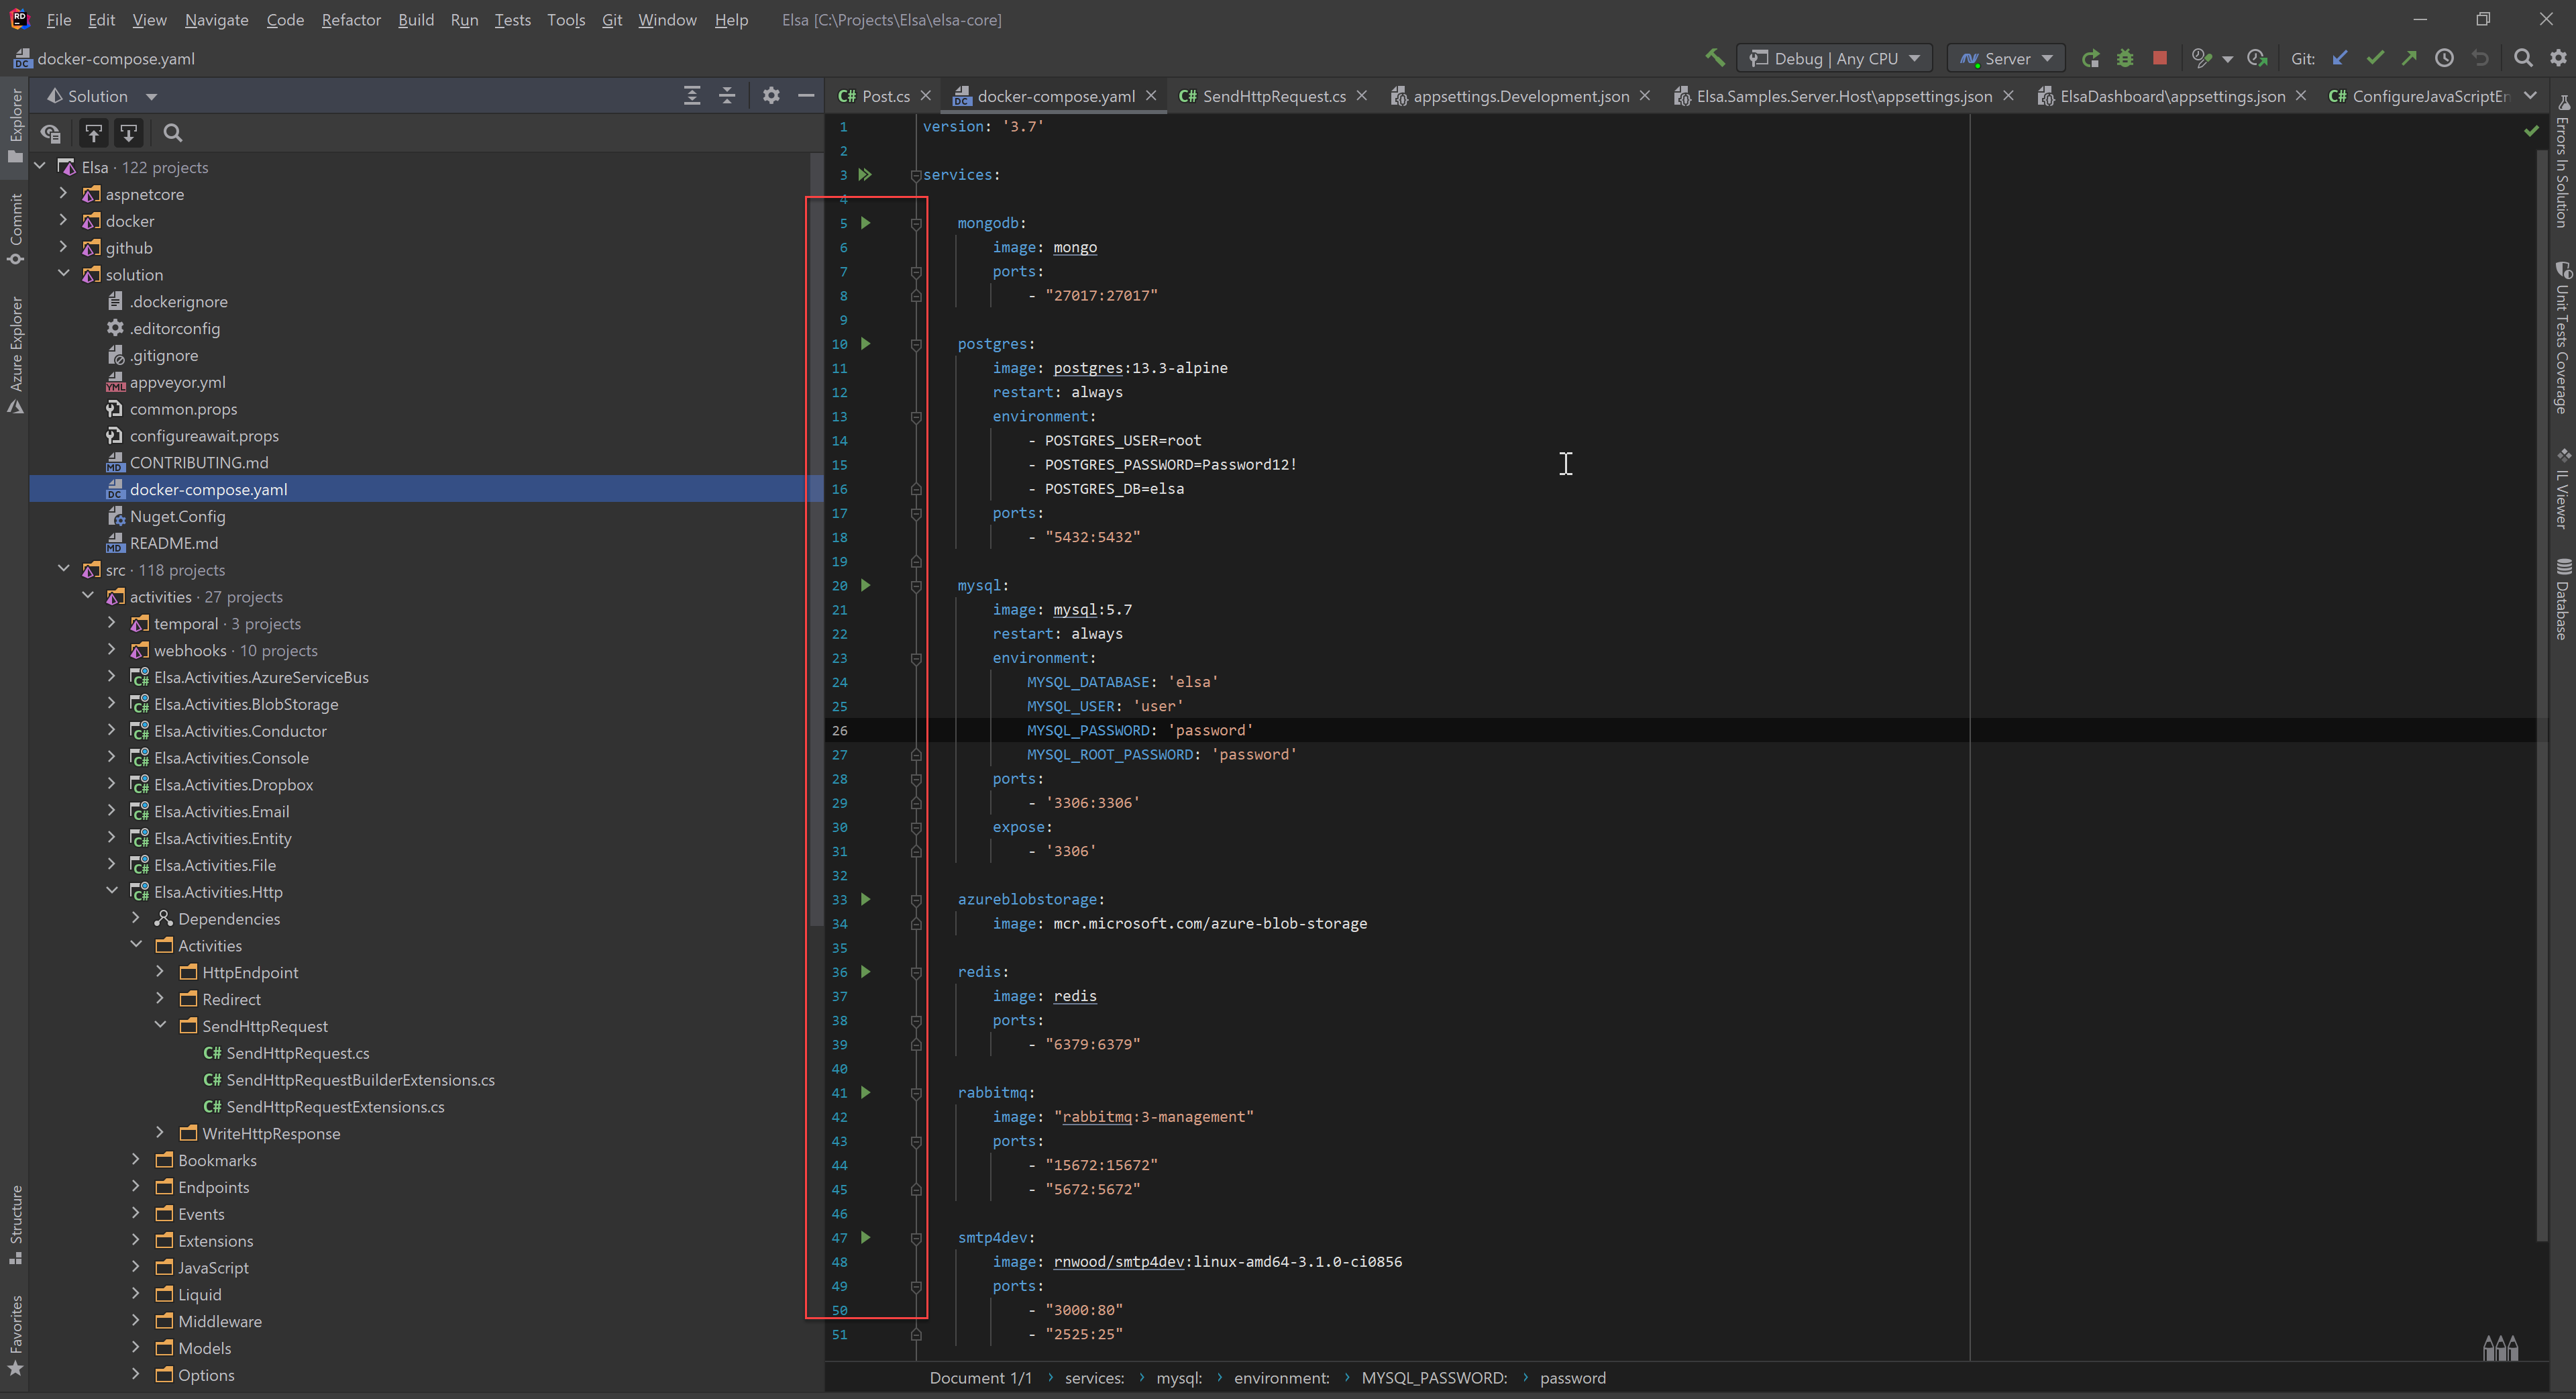Open the Commit tool window sidebar icon
The width and height of the screenshot is (2576, 1399).
tap(16, 222)
